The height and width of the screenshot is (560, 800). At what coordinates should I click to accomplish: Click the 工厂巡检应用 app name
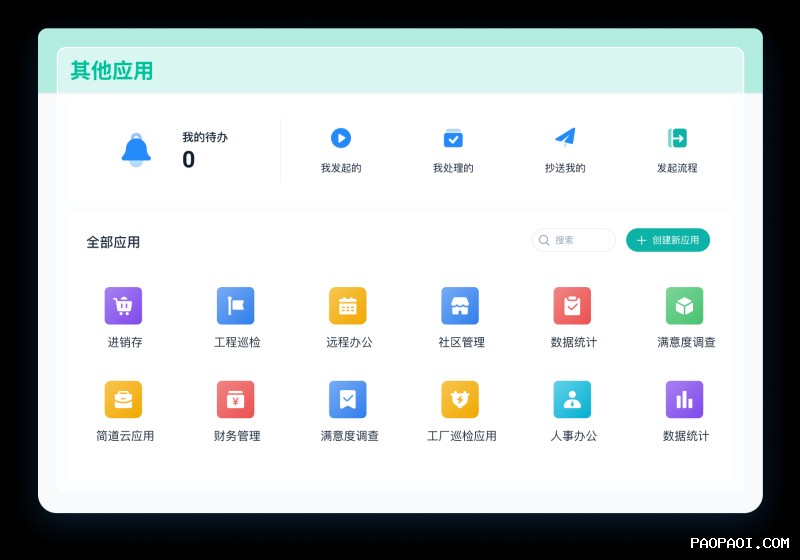tap(462, 436)
